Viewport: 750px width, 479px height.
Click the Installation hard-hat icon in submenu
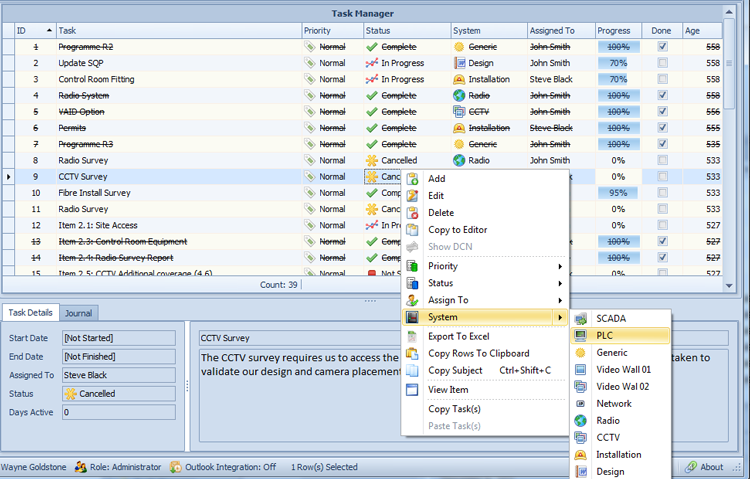[581, 455]
